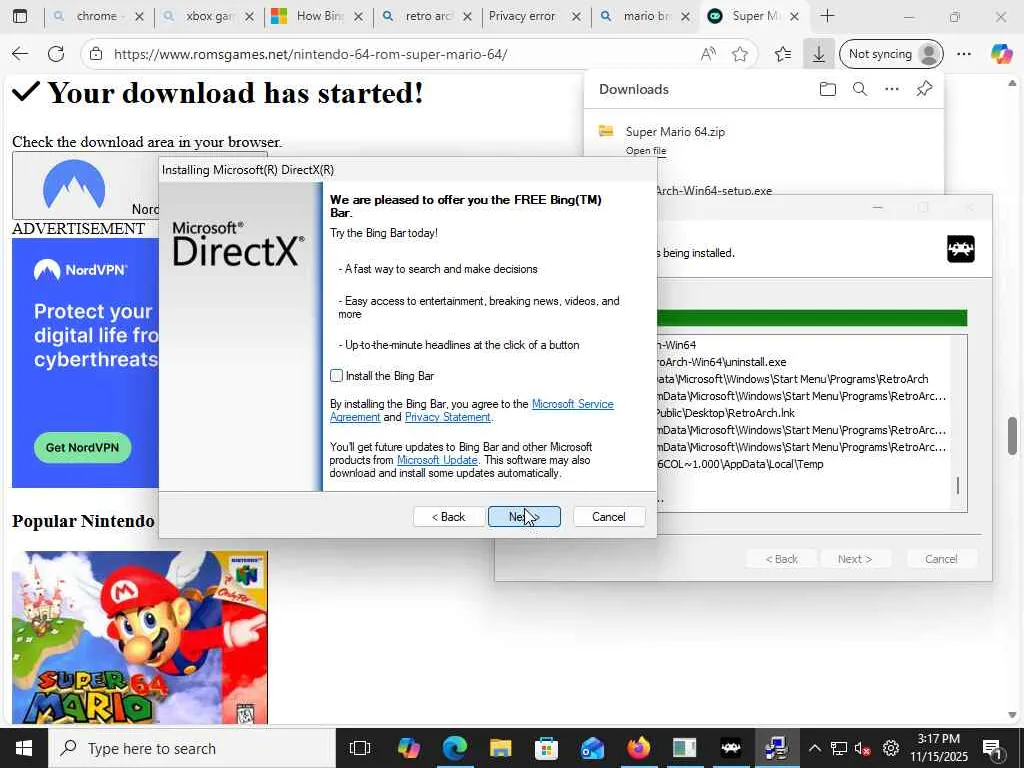The height and width of the screenshot is (768, 1024).
Task: Open the downloads folder icon in Downloads panel
Action: [827, 89]
